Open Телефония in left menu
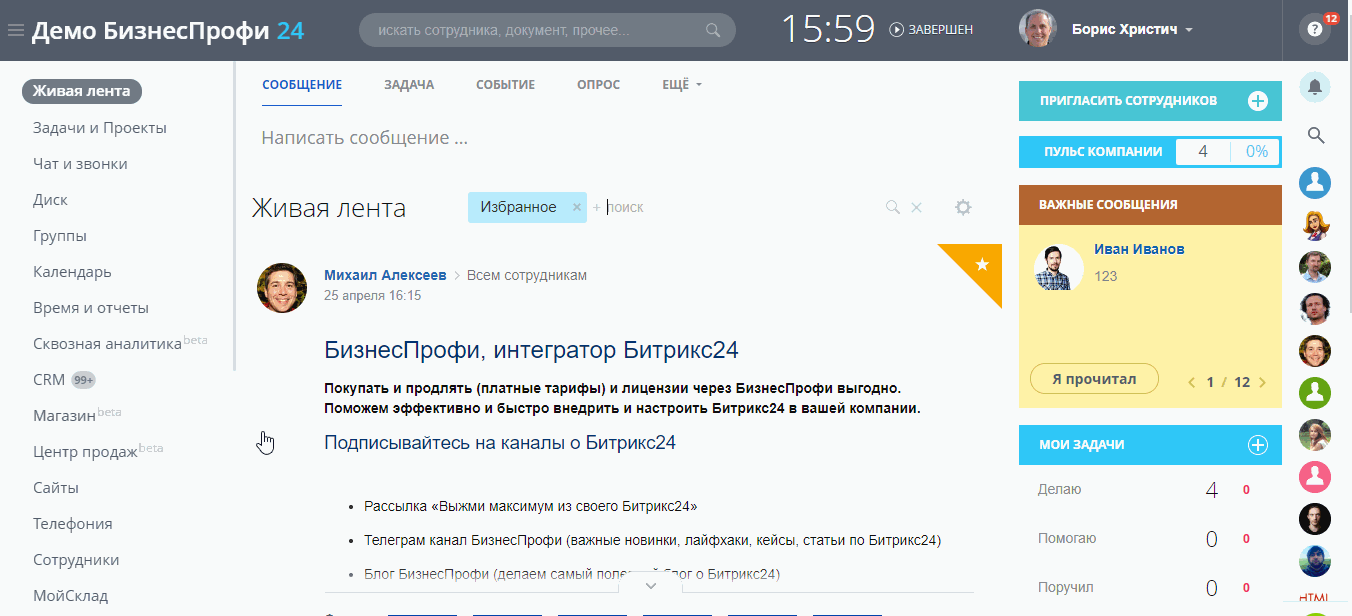The image size is (1352, 616). pyautogui.click(x=73, y=524)
